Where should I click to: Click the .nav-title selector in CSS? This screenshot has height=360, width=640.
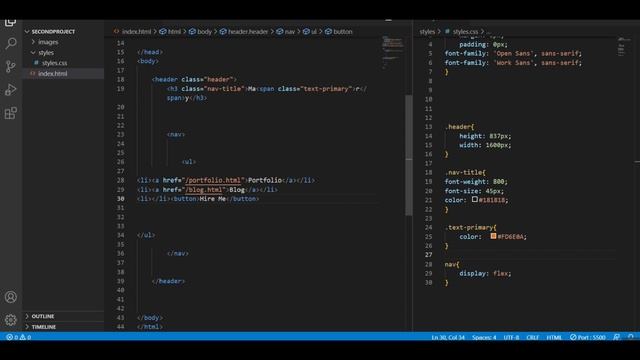(x=464, y=172)
